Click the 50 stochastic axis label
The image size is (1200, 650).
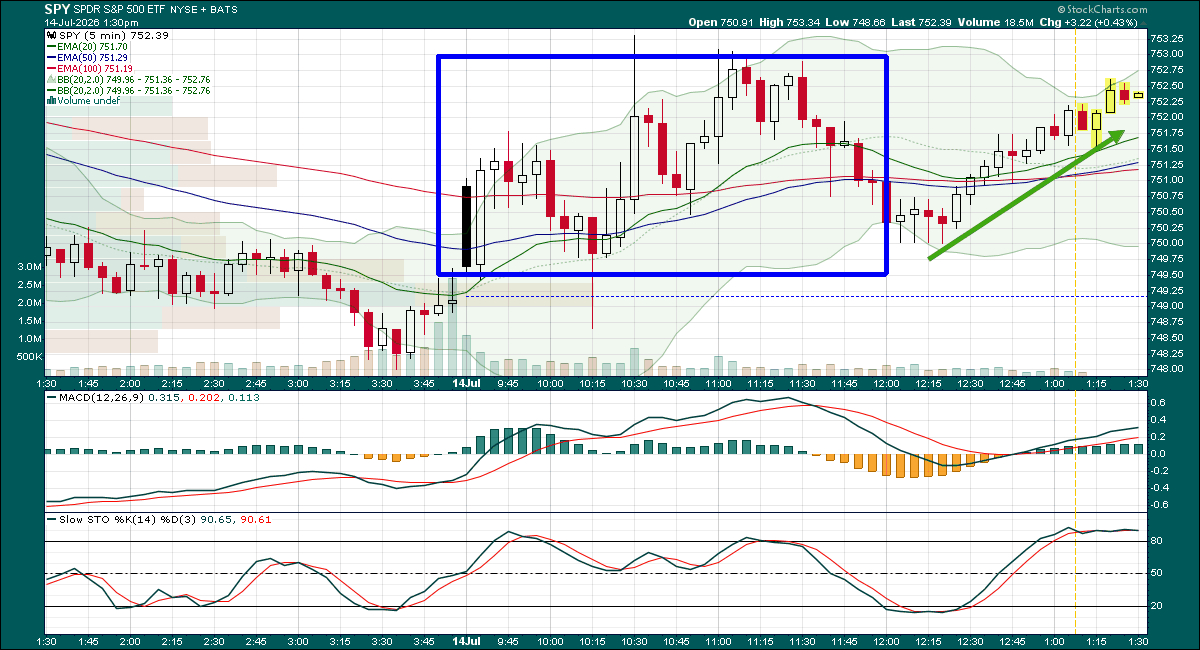[1157, 573]
